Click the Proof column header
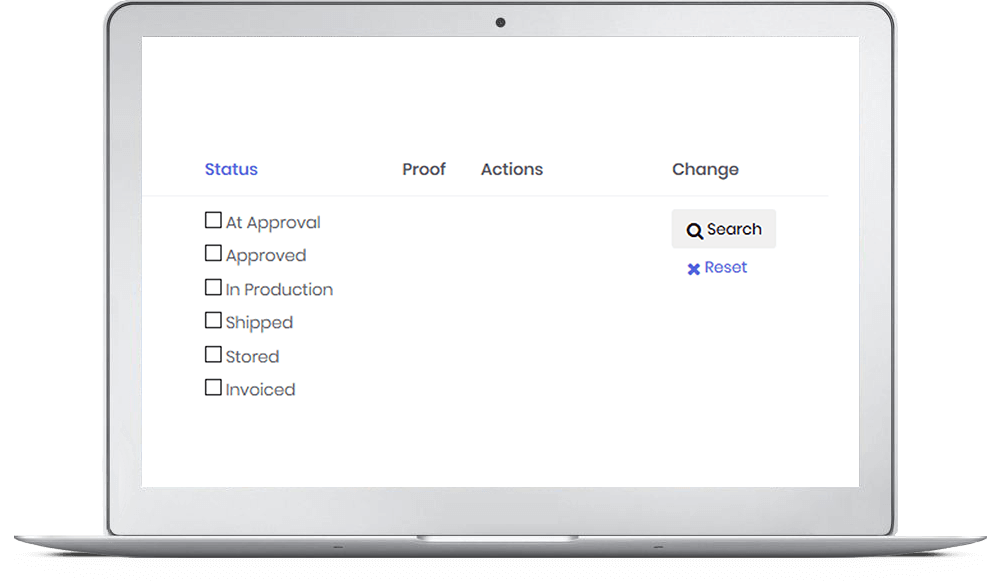Viewport: 999px width, 582px height. tap(424, 170)
